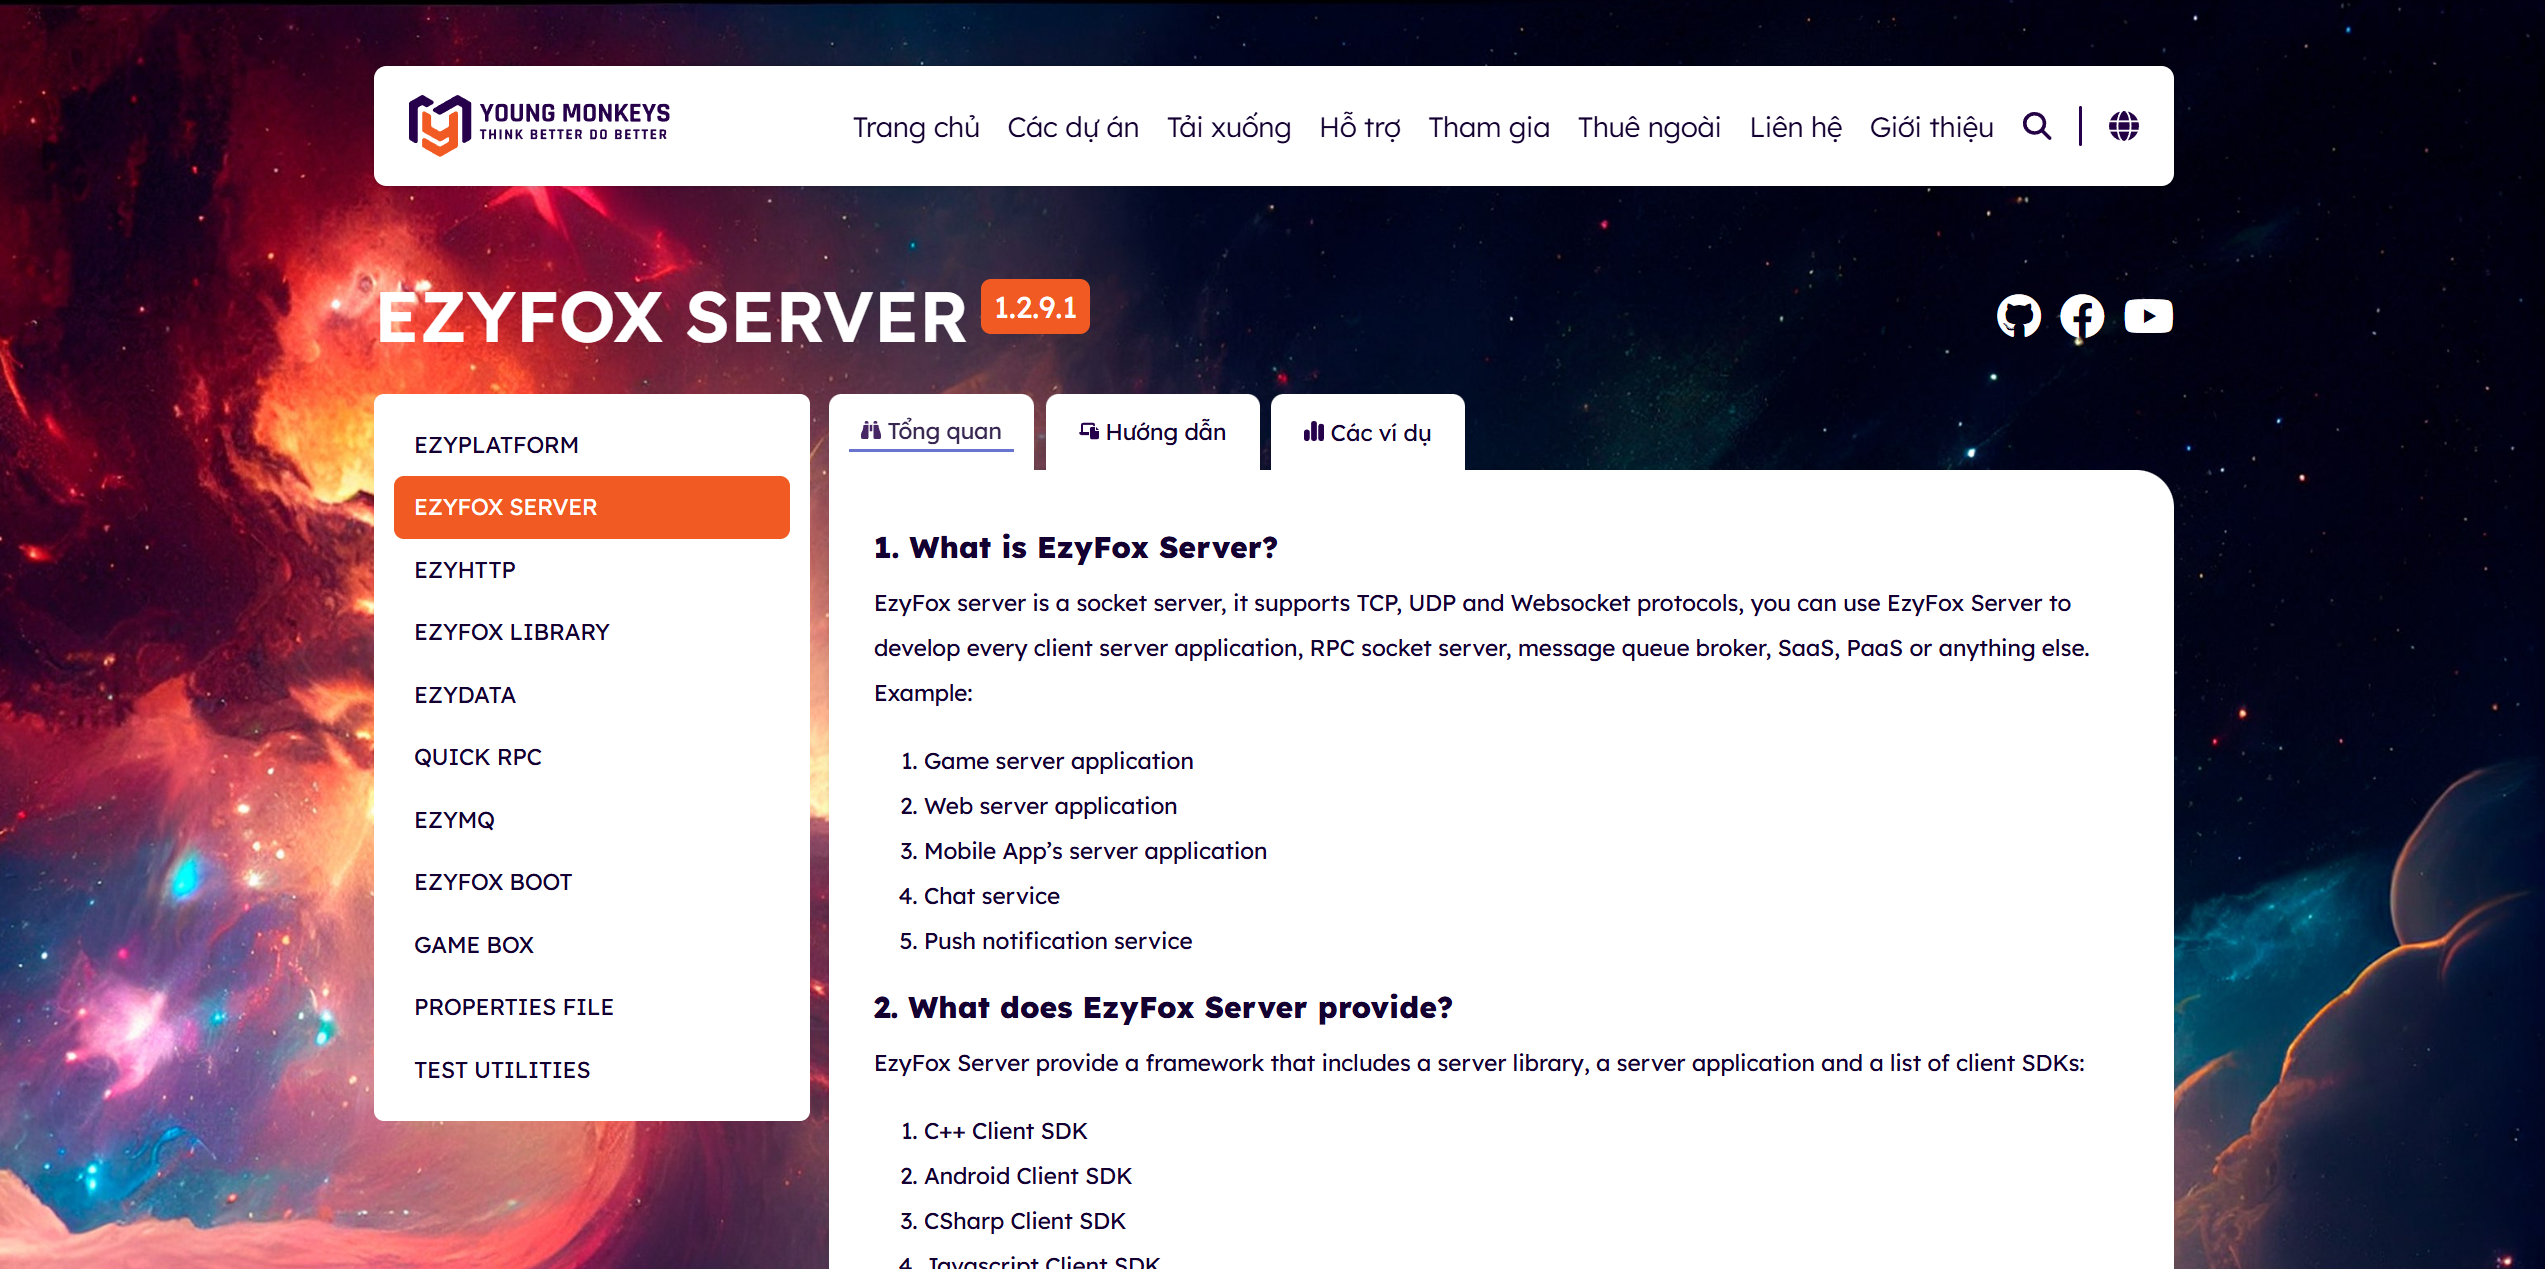Open the Giới thiệu navigation link

point(1931,127)
